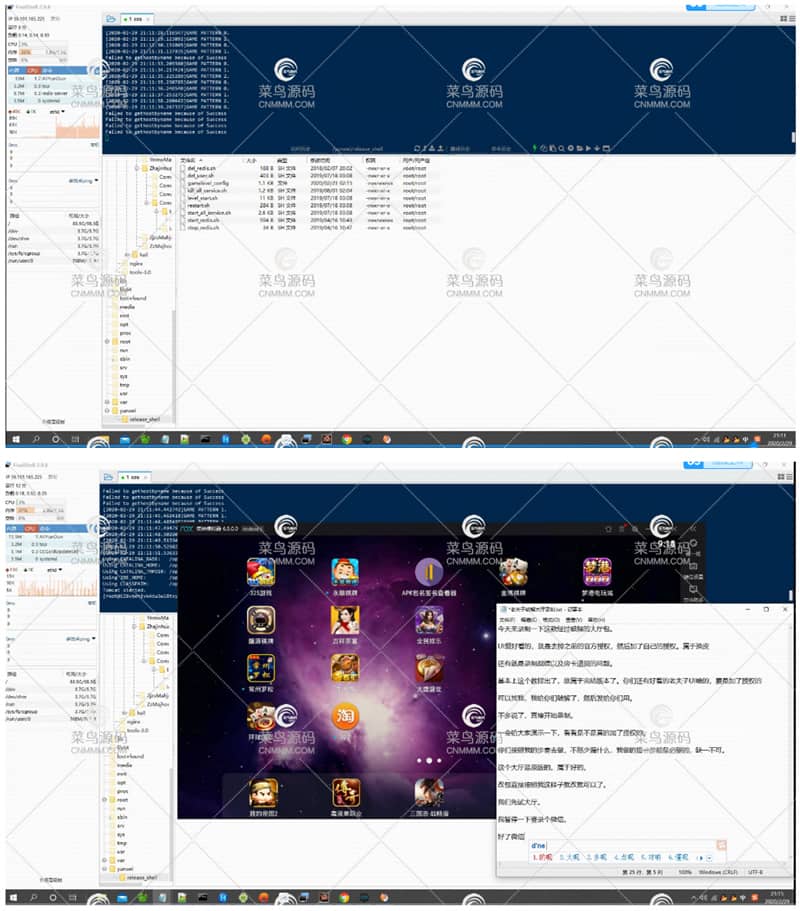The width and height of the screenshot is (800, 911).
Task: Click the upper terminal's vertical scrollbar thumb
Action: coord(793,137)
